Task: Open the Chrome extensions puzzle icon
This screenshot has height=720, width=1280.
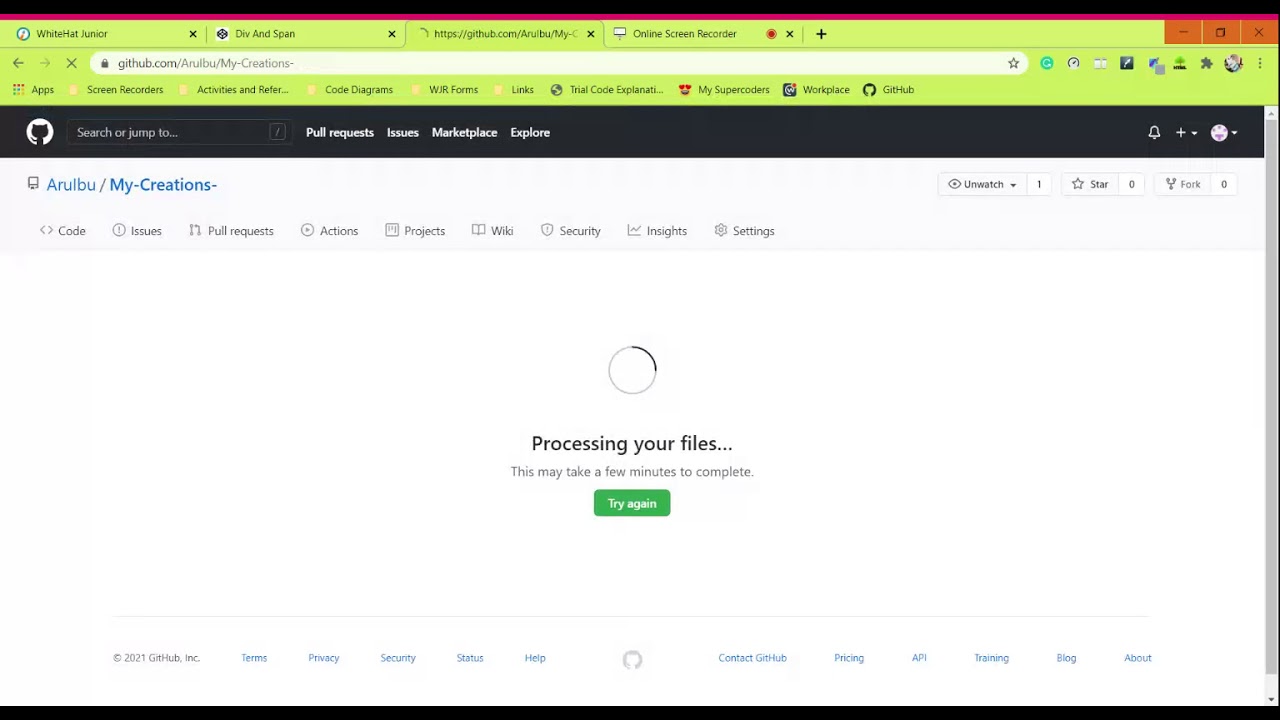Action: 1206,63
